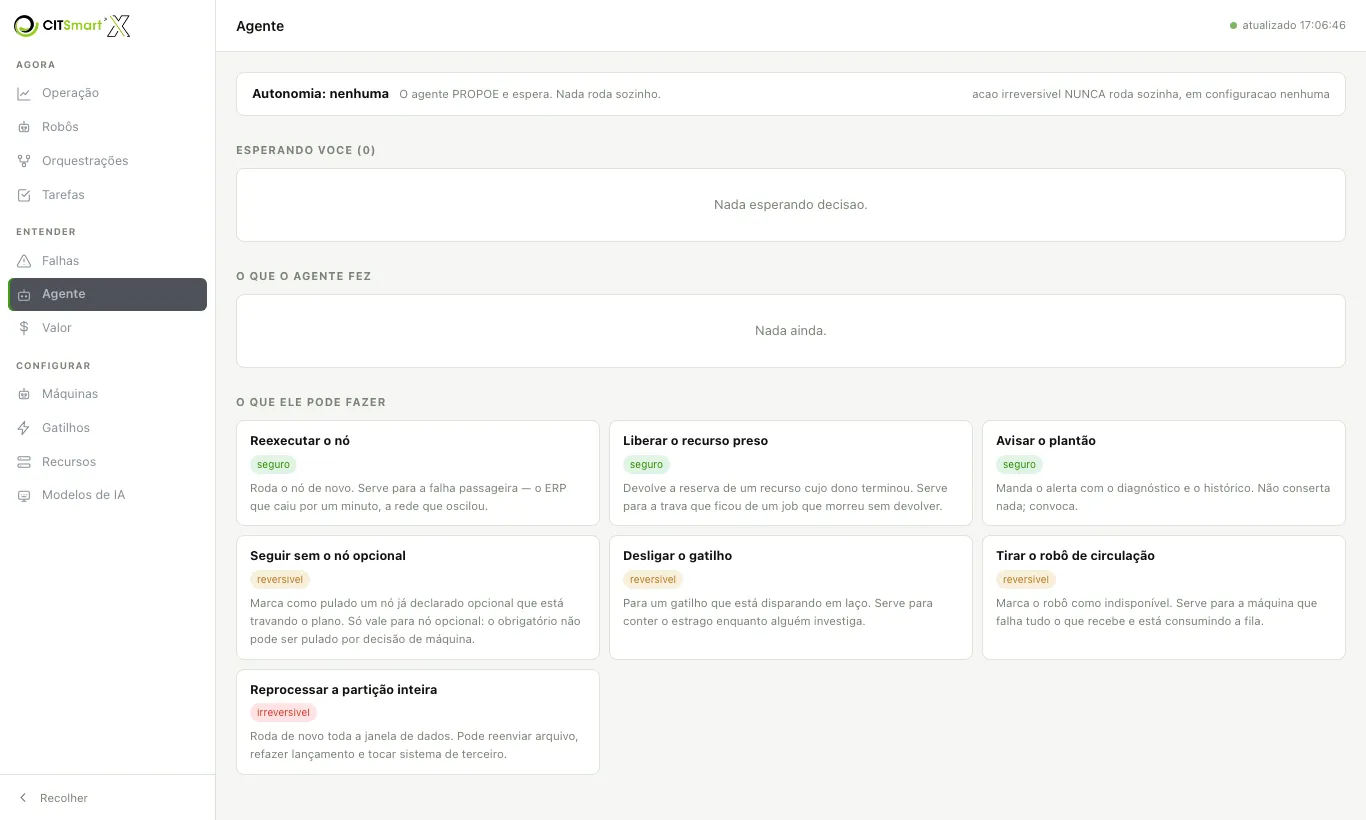Select the Reprocessar a partição inteira title

tap(343, 690)
